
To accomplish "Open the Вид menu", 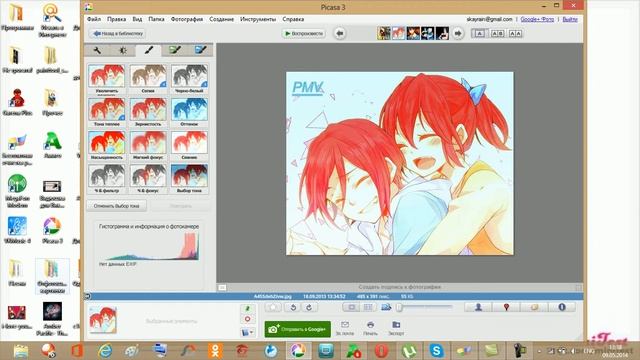I will point(137,19).
